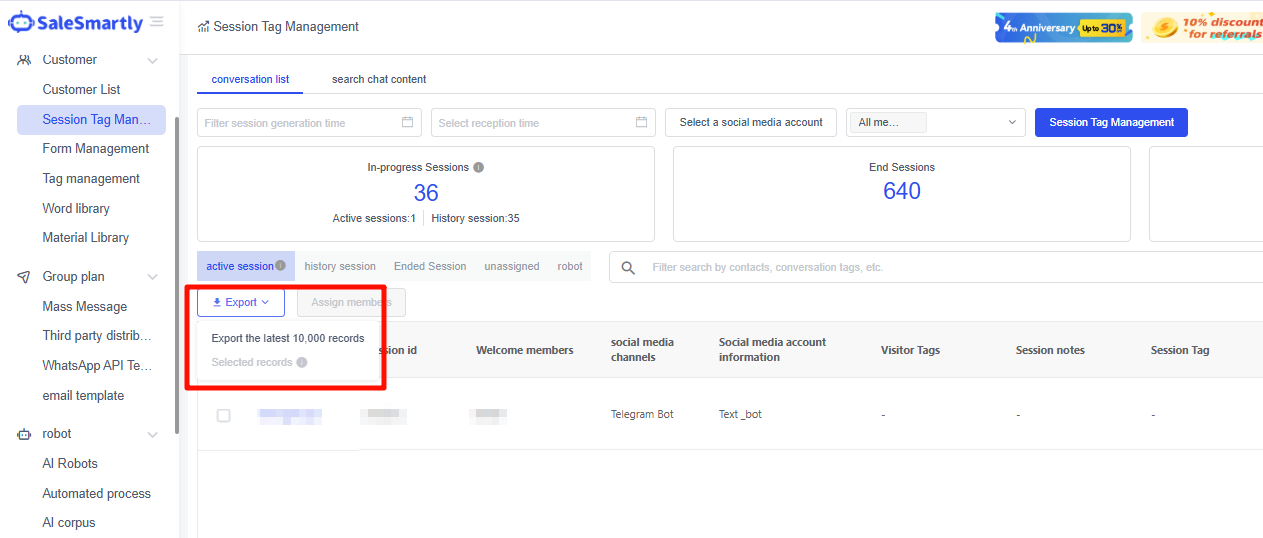Collapse the sidebar with the hamburger icon
Image resolution: width=1263 pixels, height=538 pixels.
pos(157,22)
